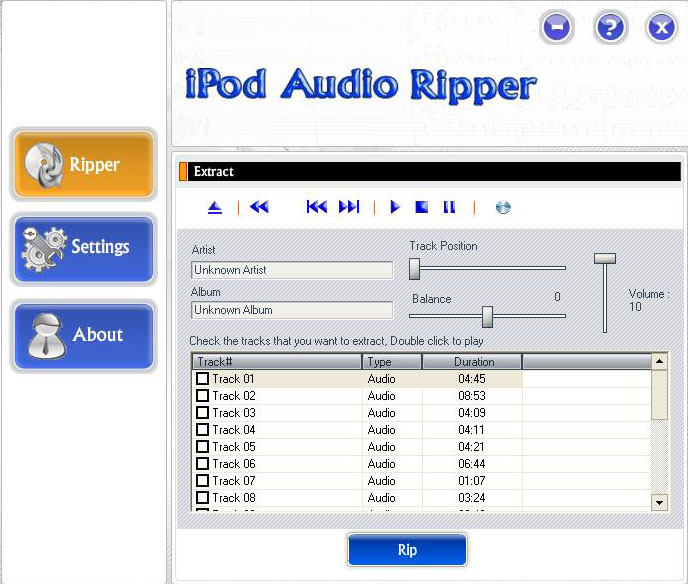Click the Rip button
The height and width of the screenshot is (584, 688).
coord(407,550)
